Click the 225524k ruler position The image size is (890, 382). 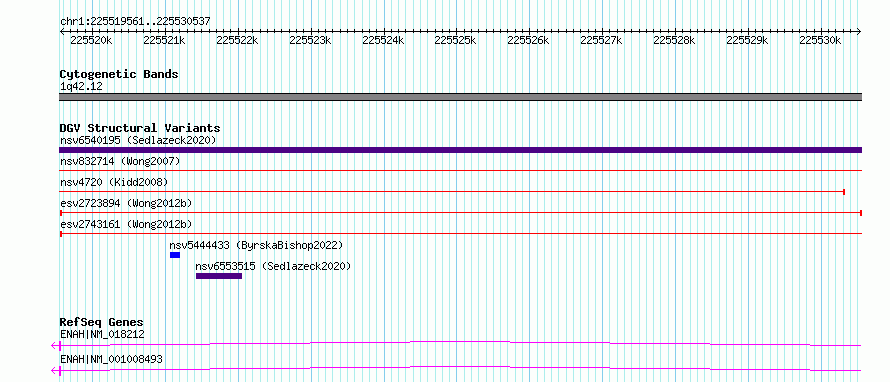click(x=383, y=41)
